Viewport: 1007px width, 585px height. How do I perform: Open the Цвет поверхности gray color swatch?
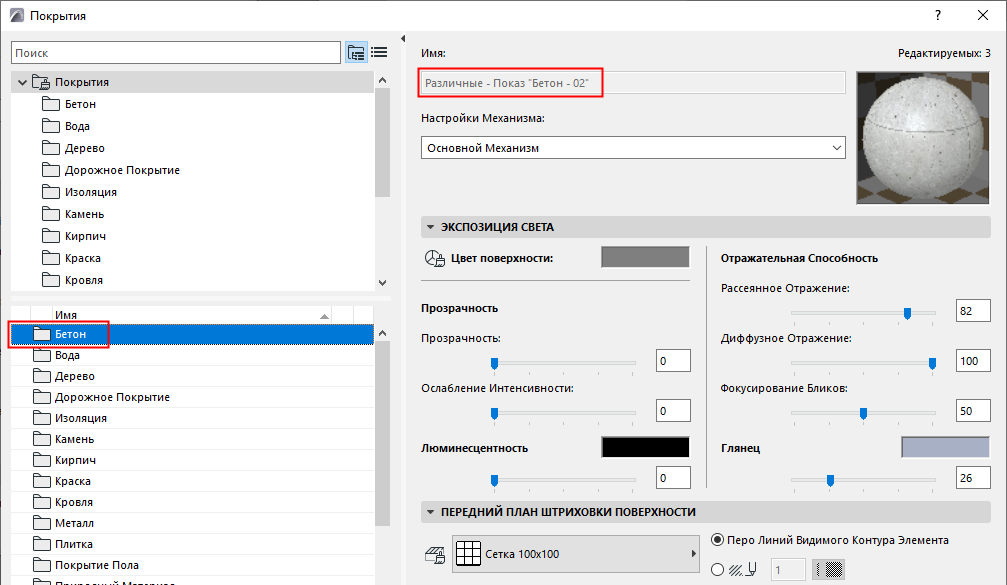[645, 257]
